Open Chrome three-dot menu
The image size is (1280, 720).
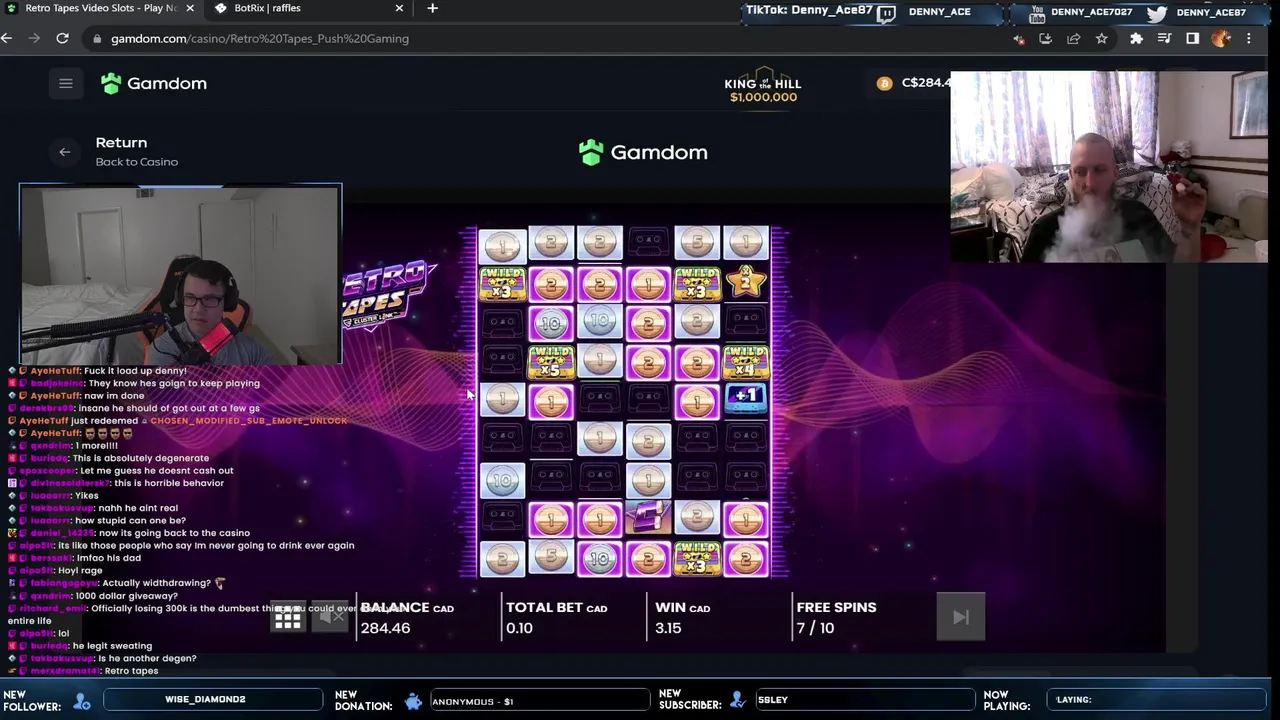[1248, 38]
